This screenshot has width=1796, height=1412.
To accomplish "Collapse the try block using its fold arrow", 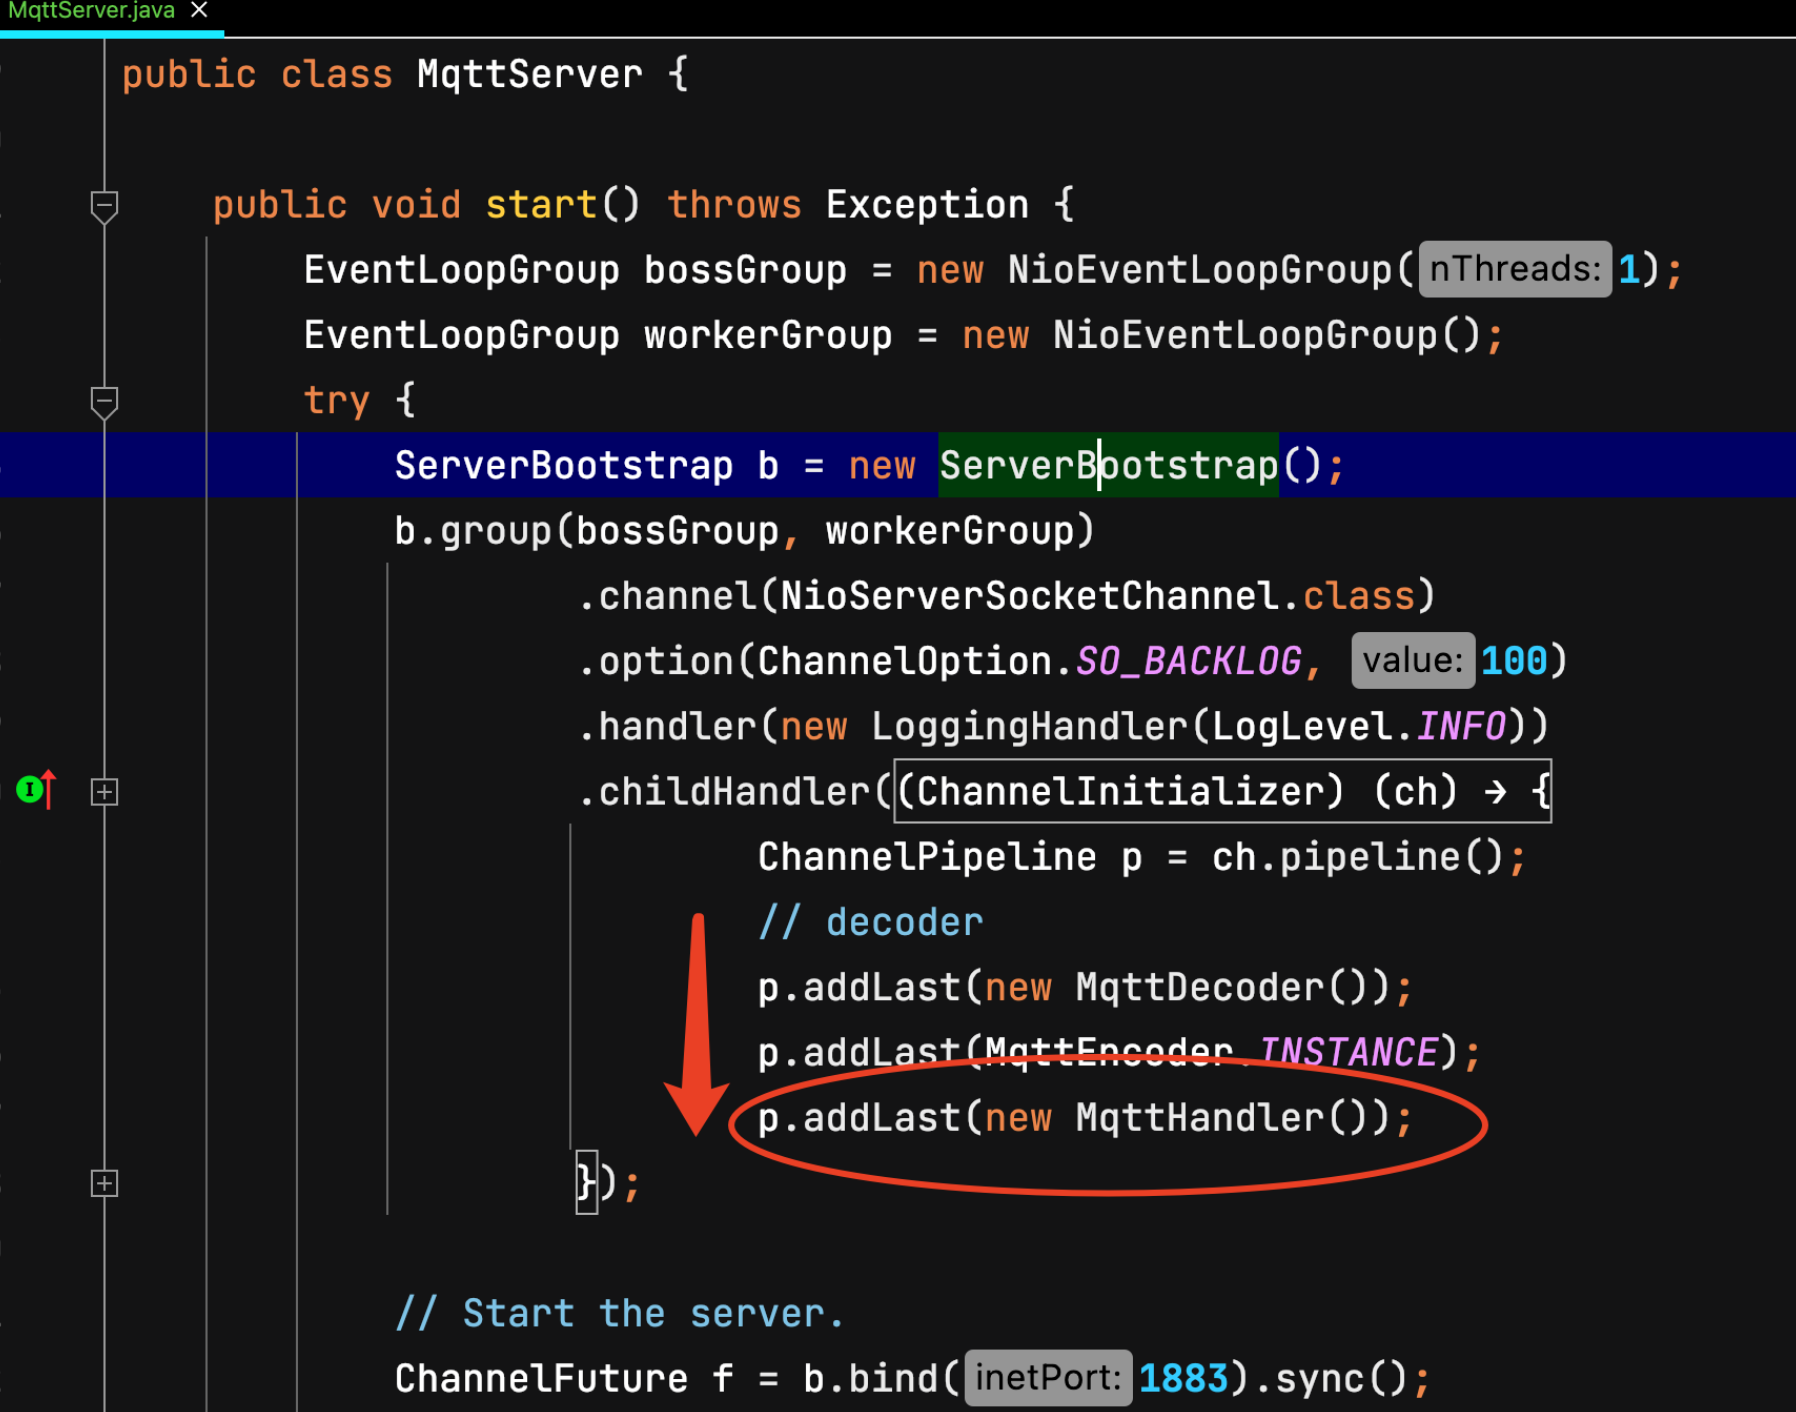I will tap(105, 402).
